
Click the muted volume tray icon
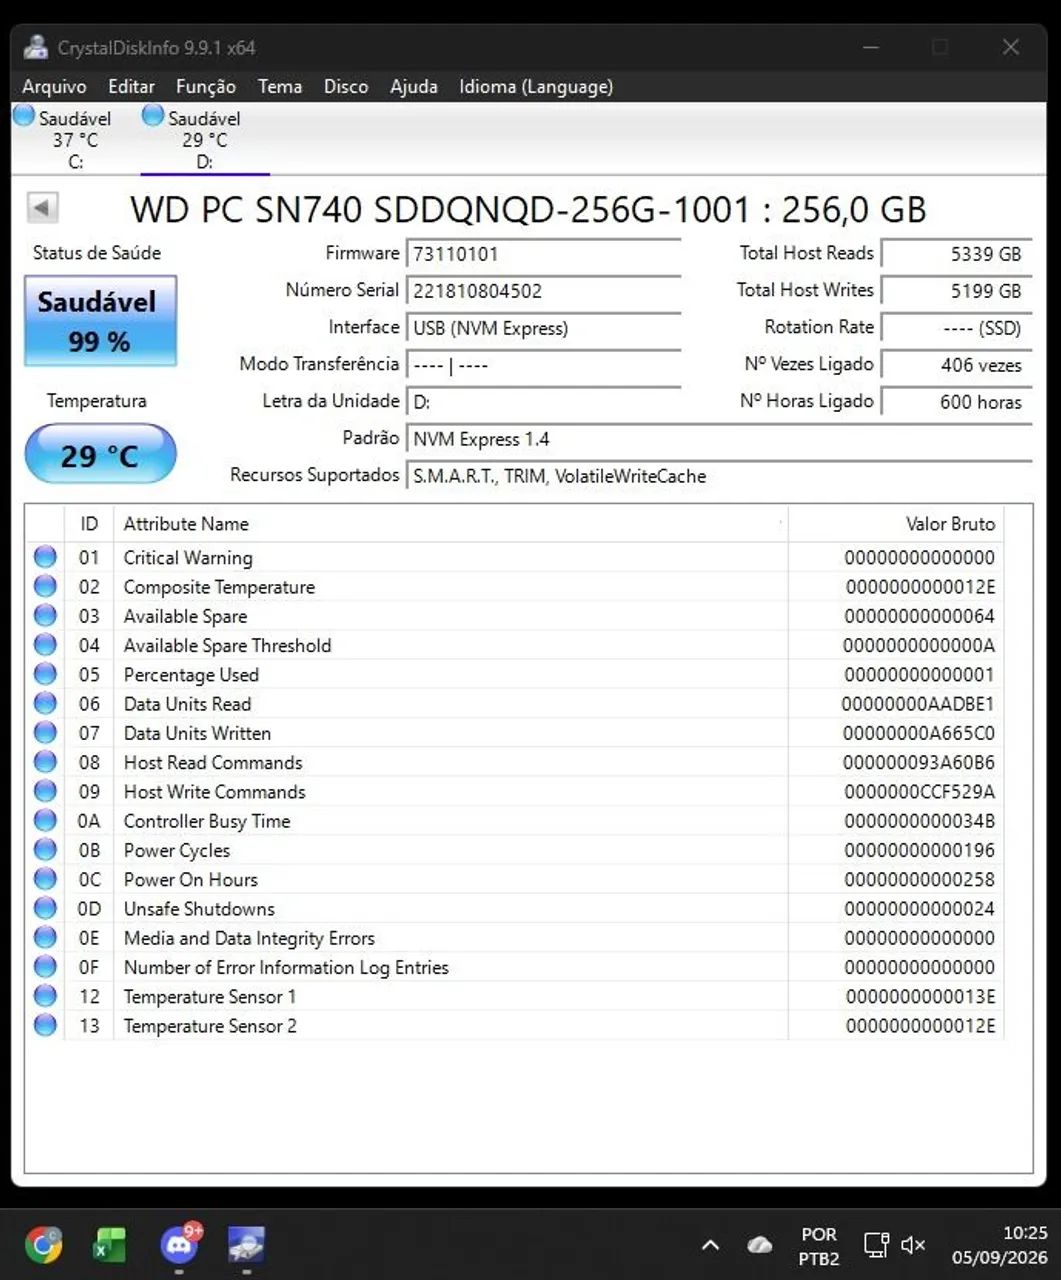tap(912, 1245)
